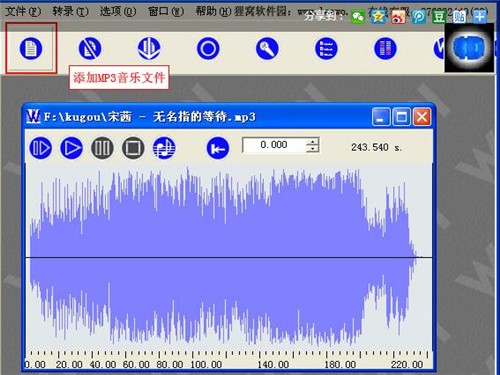Click the crossed-out document toolbar icon
500x375 pixels.
[90, 48]
